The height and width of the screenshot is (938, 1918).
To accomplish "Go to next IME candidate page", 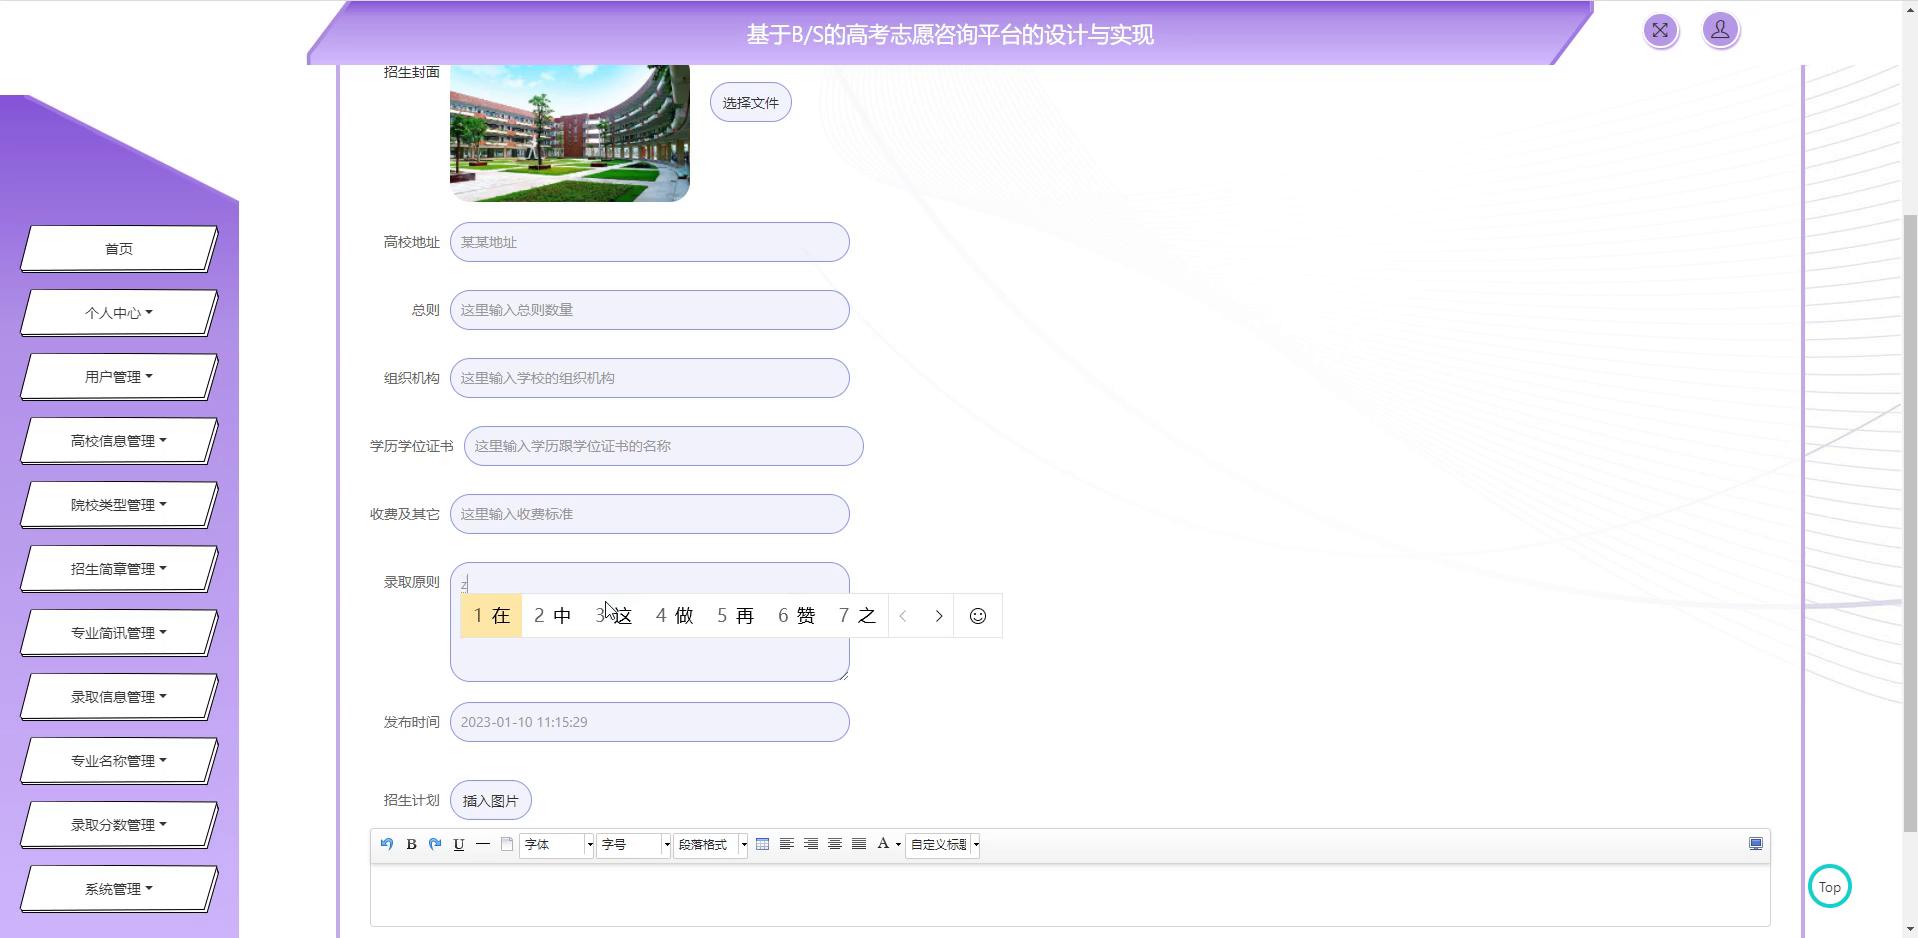I will (x=938, y=616).
